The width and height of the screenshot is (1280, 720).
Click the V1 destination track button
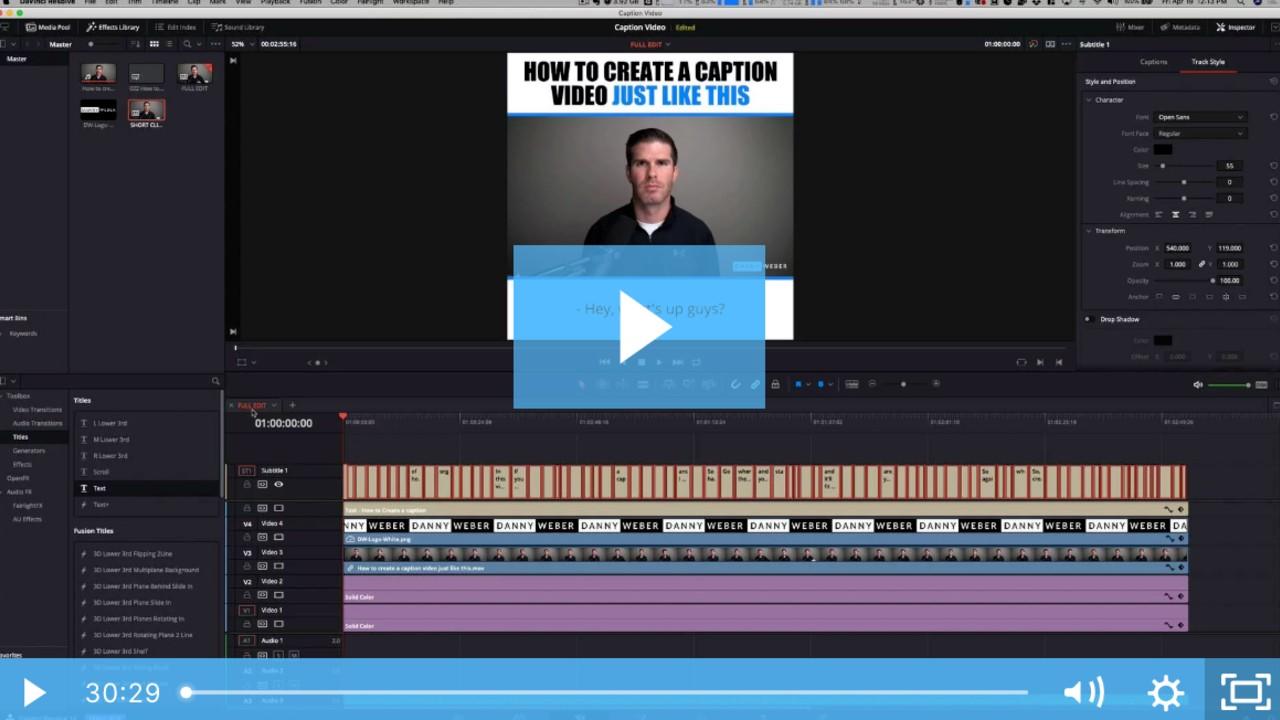[x=246, y=610]
